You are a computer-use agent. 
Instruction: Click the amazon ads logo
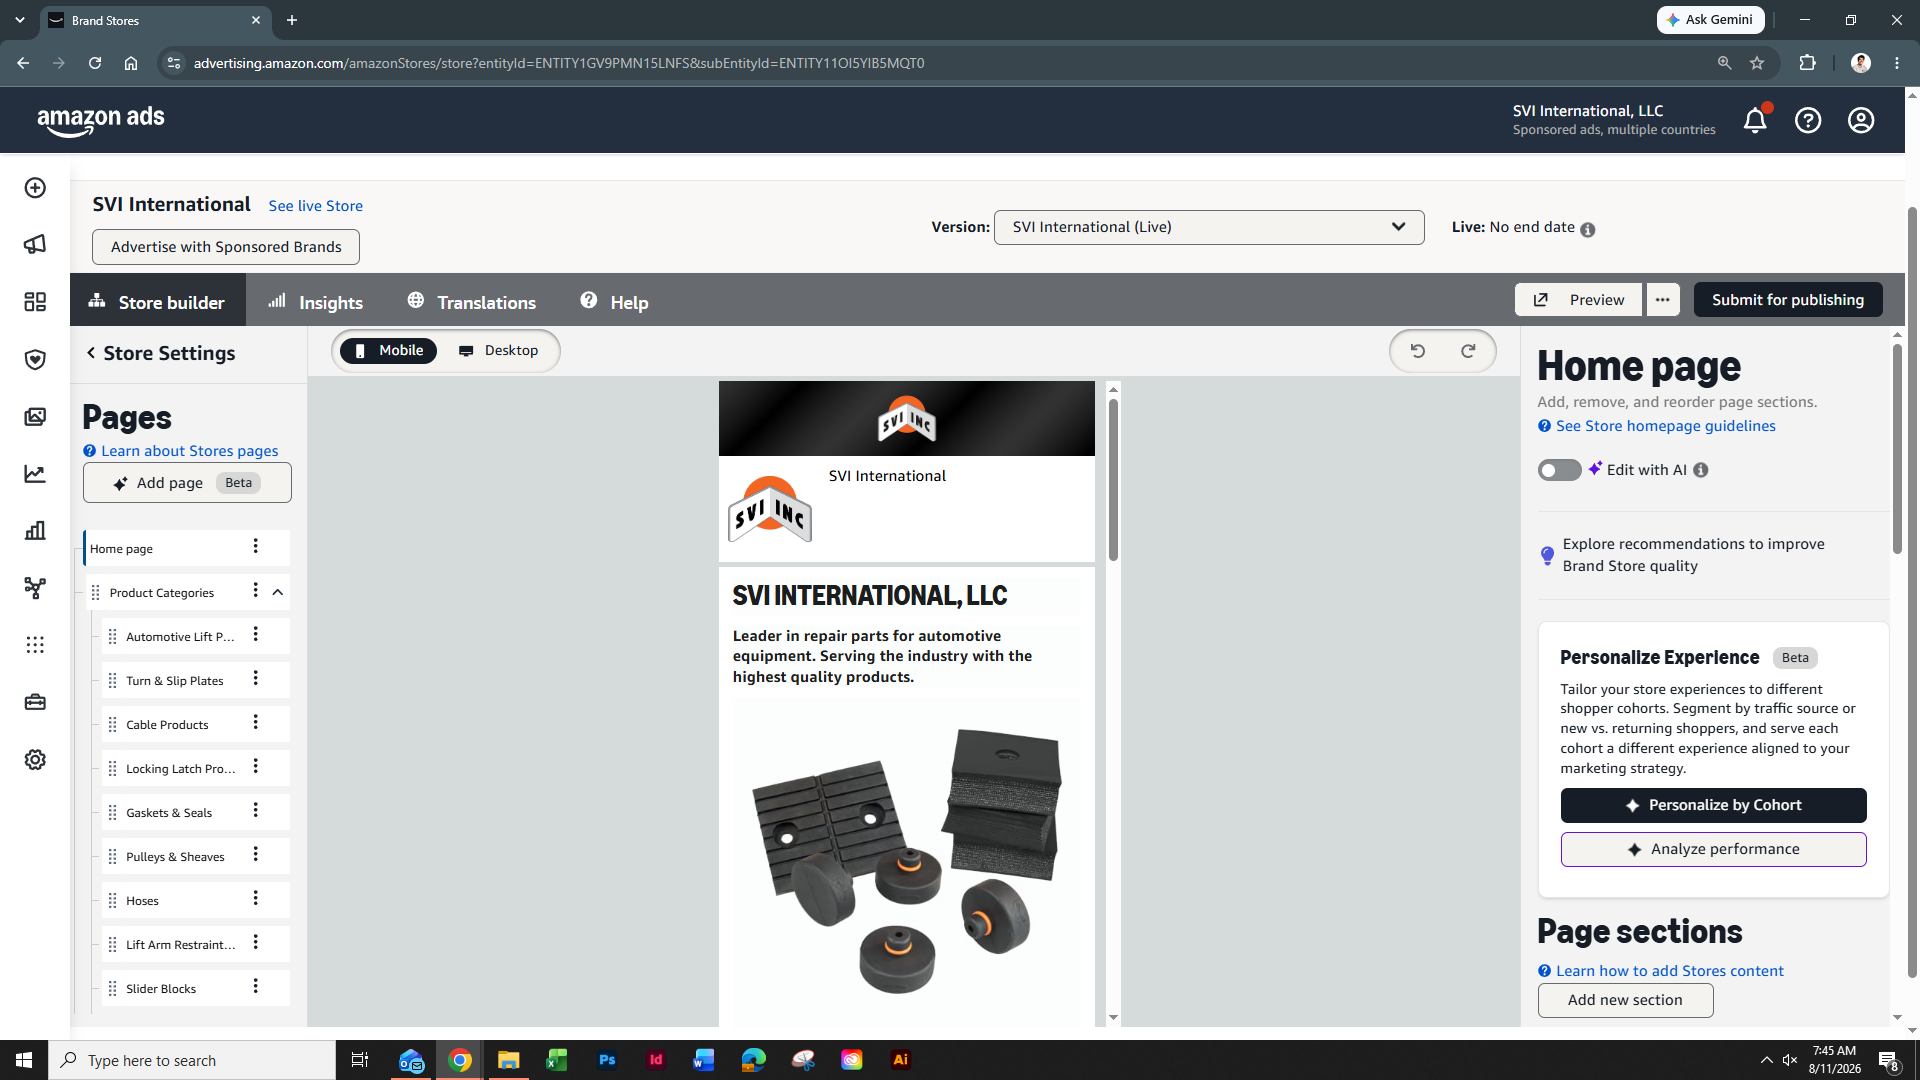101,120
